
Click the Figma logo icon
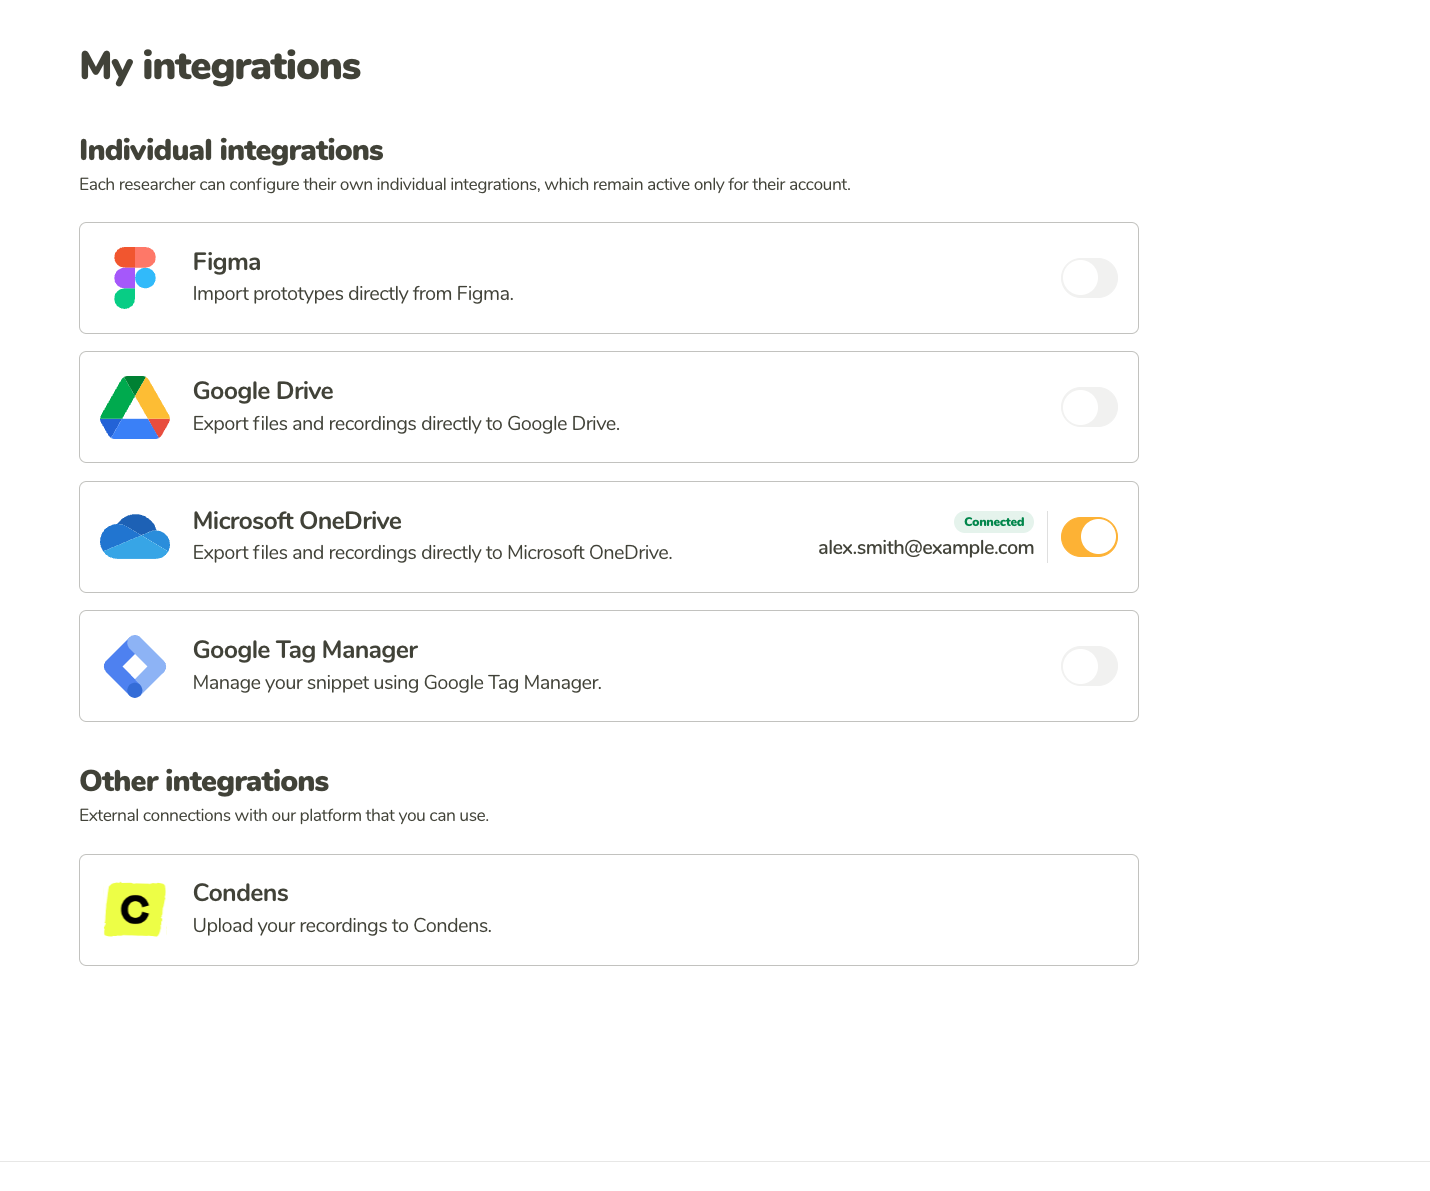coord(135,278)
